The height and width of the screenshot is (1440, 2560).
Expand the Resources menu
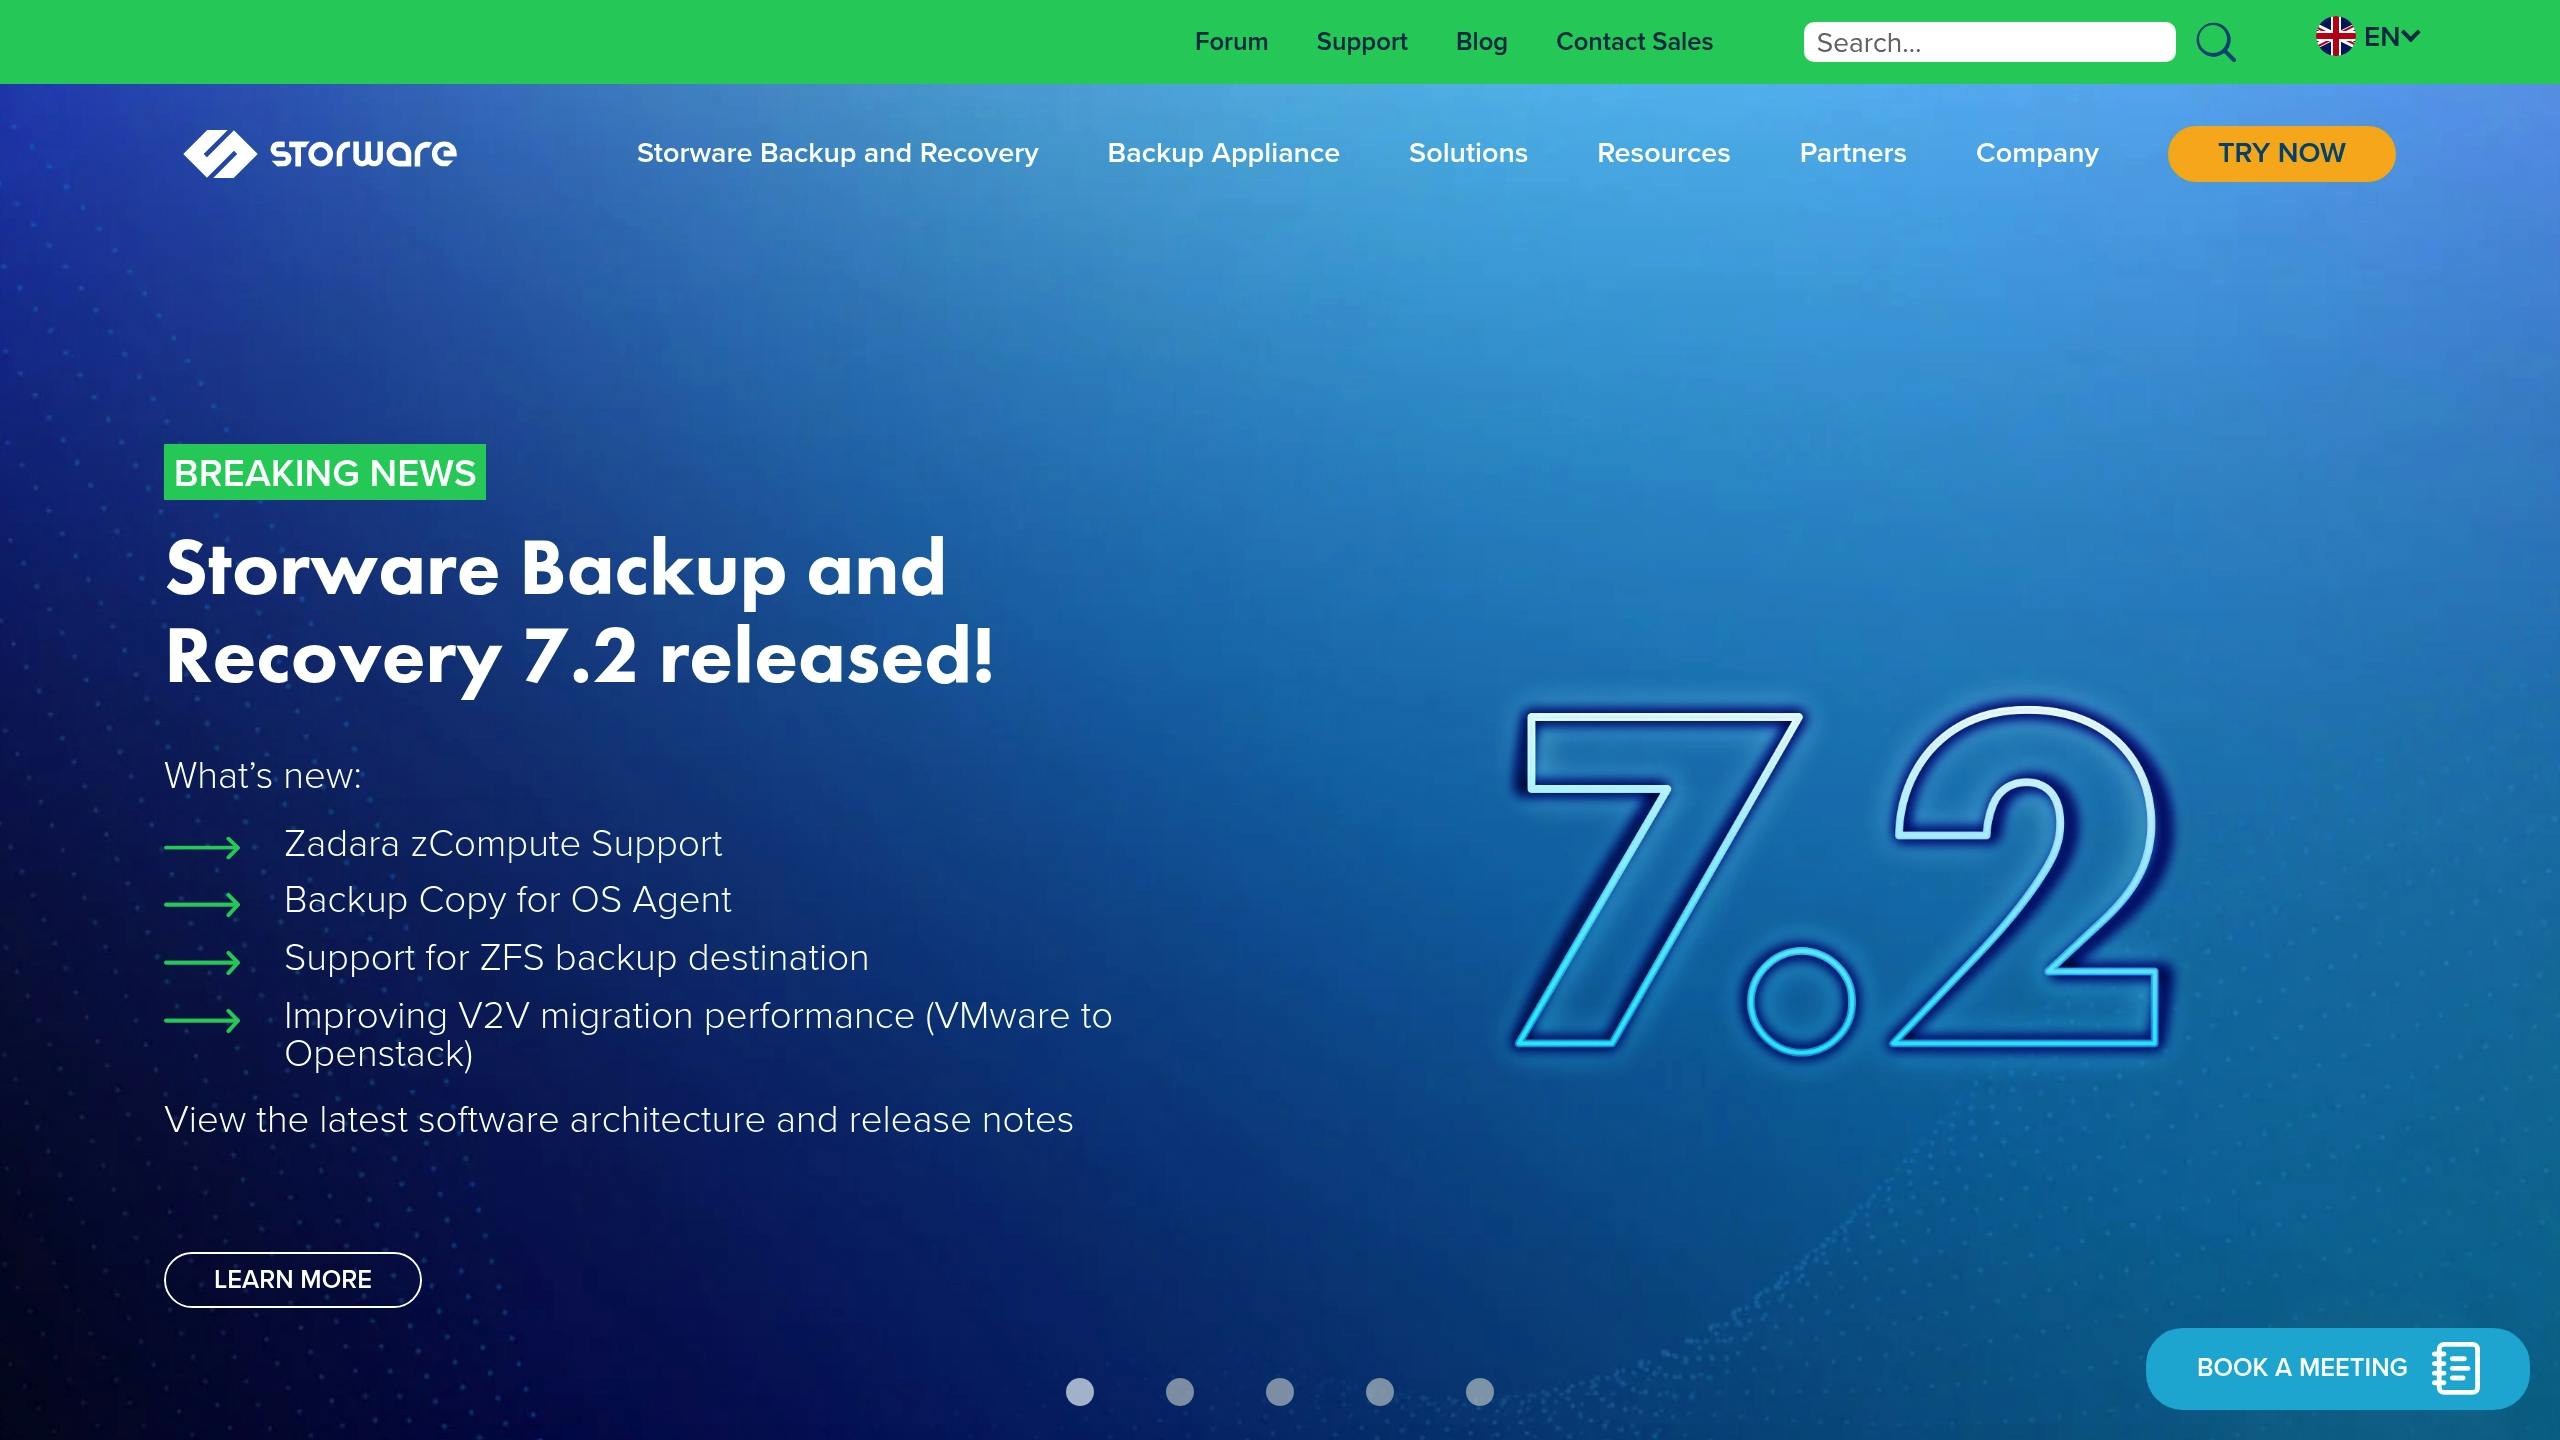click(x=1663, y=153)
